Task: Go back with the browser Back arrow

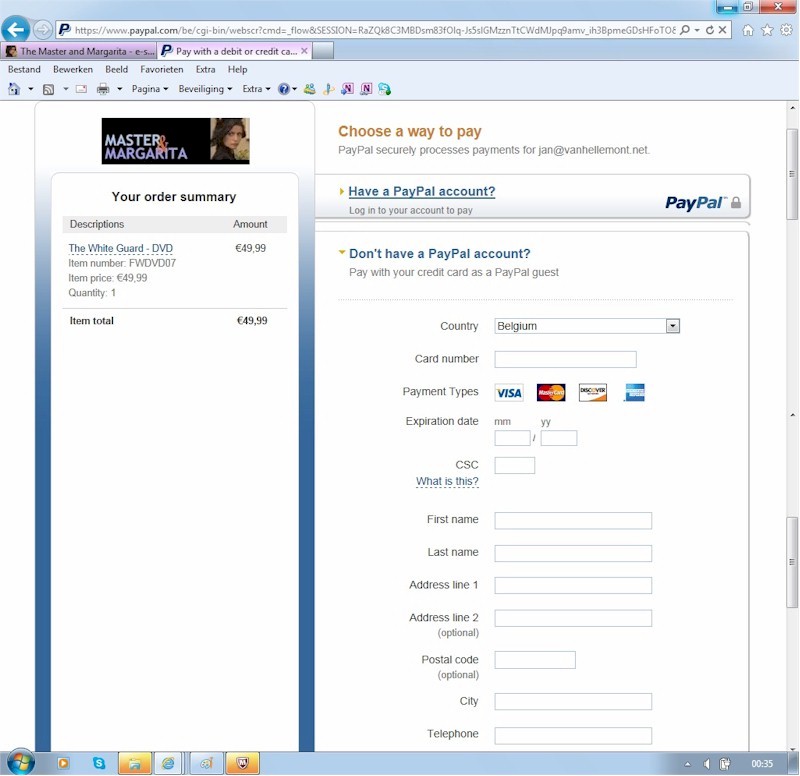Action: click(15, 30)
